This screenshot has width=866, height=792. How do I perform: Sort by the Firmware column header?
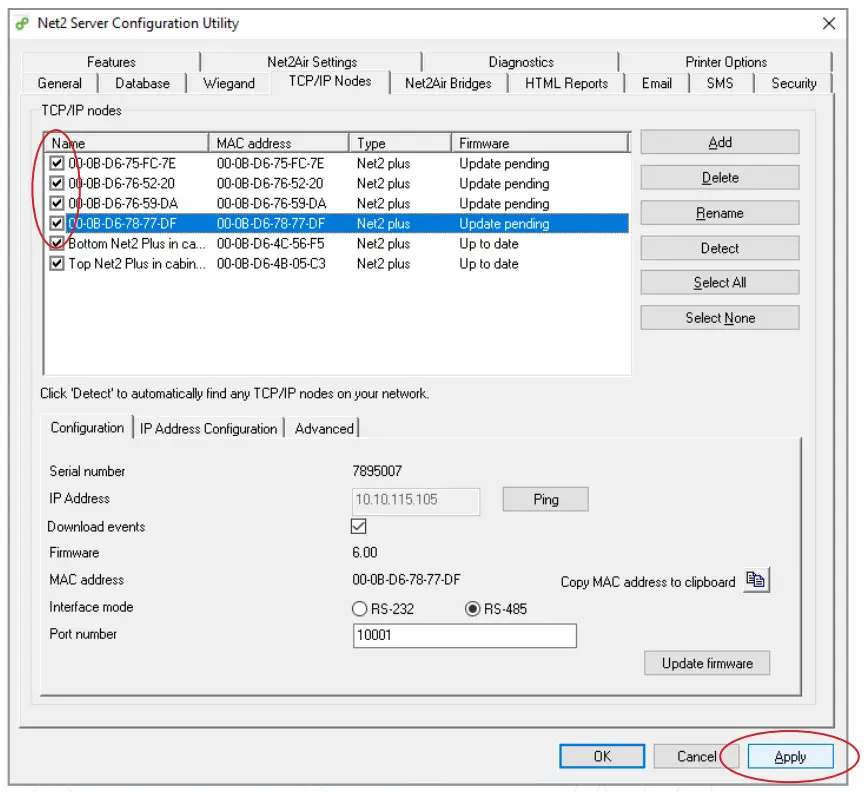pos(540,143)
